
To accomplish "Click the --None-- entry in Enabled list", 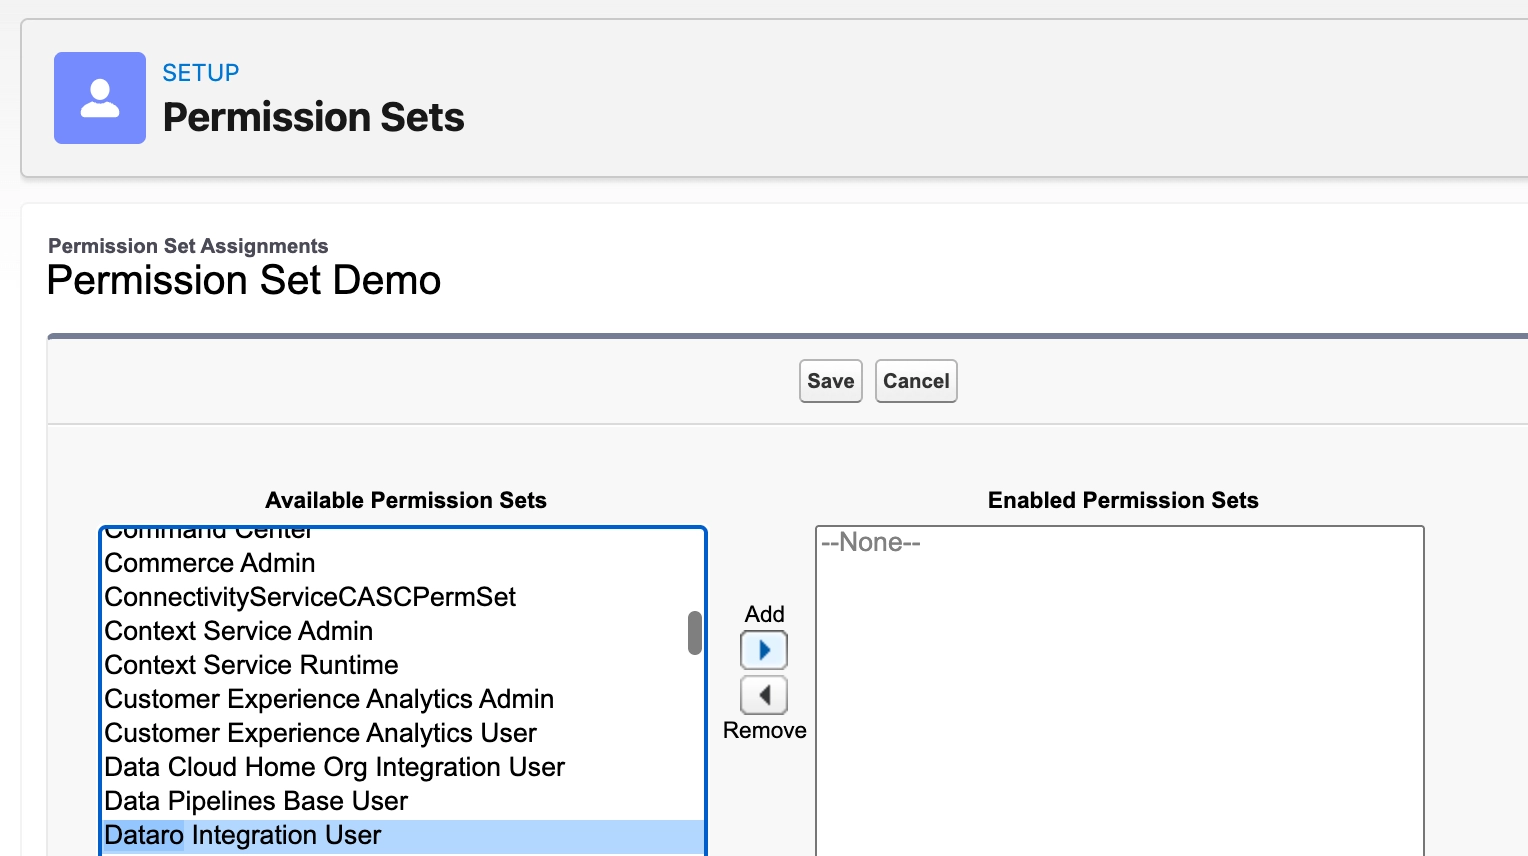I will pyautogui.click(x=871, y=542).
